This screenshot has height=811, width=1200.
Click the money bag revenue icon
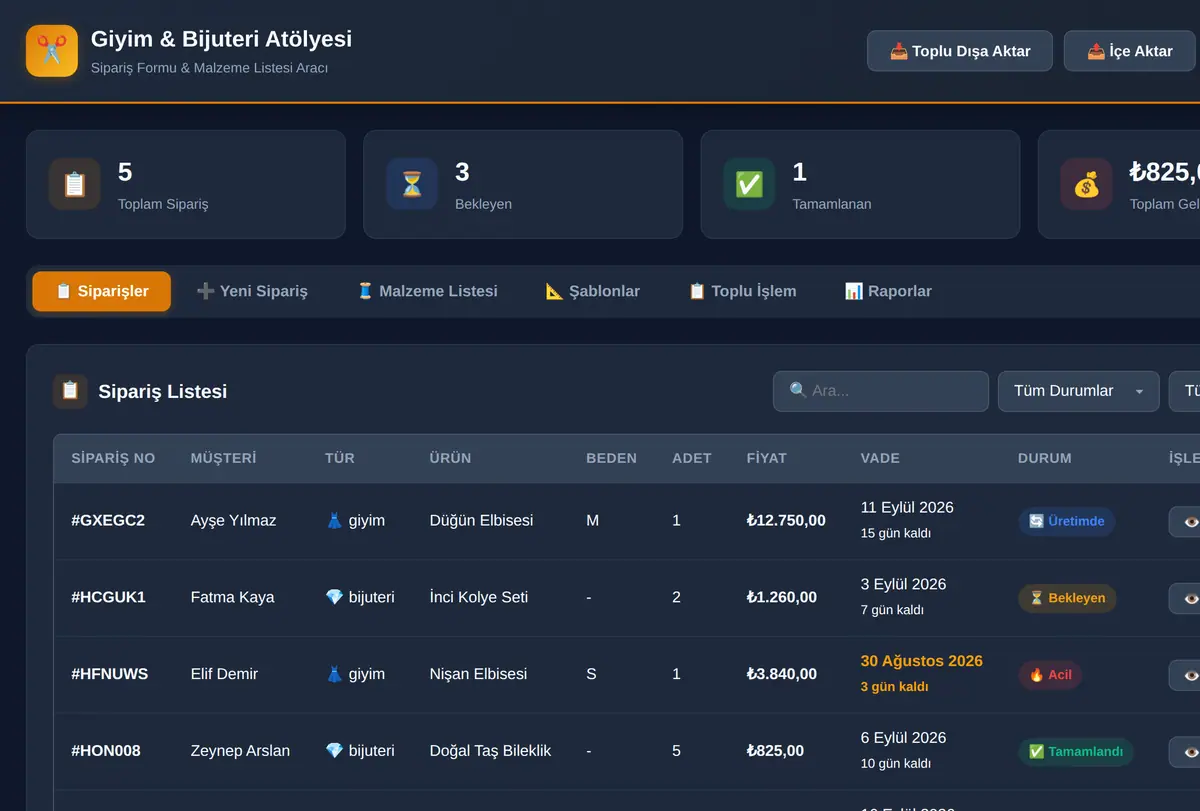click(1086, 184)
